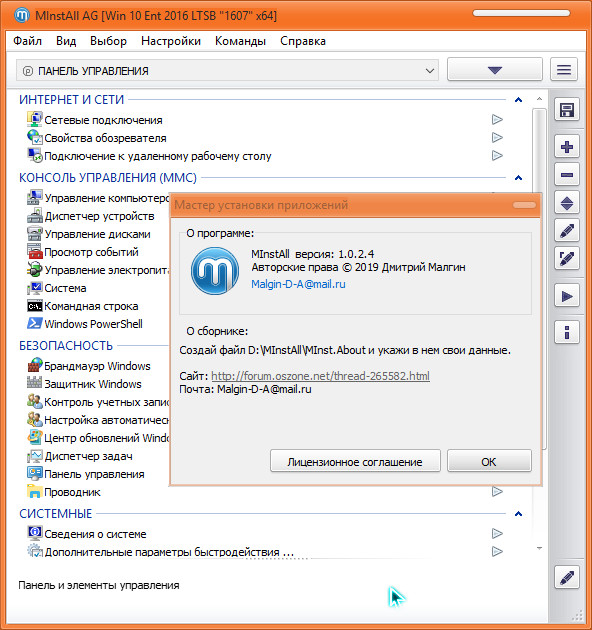Open the Справка menu
This screenshot has height=630, width=592.
(x=303, y=41)
